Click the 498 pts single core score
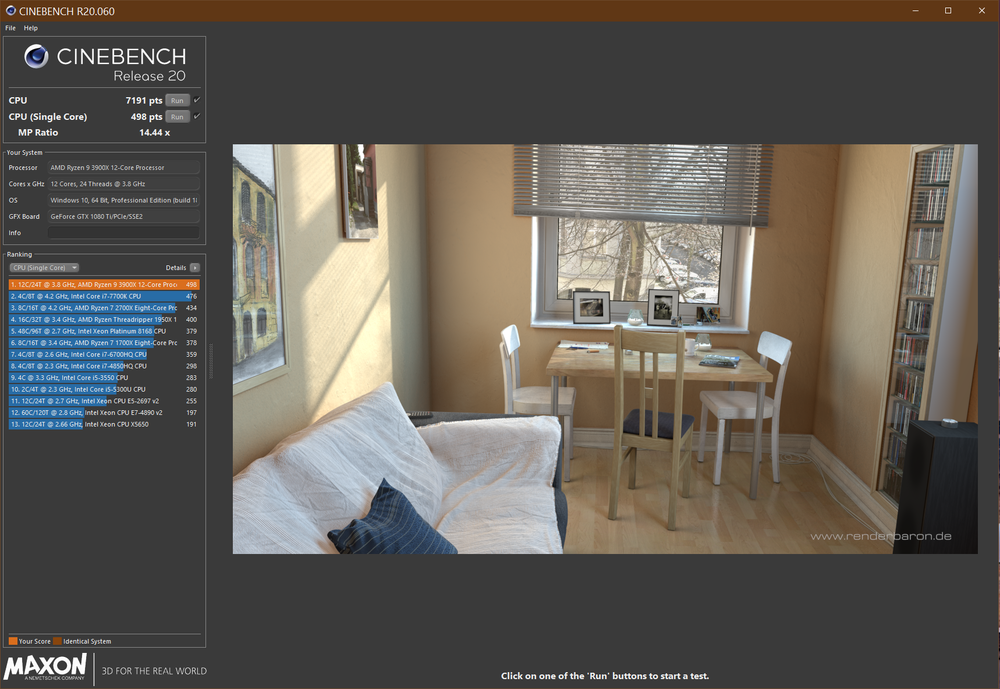 point(146,117)
